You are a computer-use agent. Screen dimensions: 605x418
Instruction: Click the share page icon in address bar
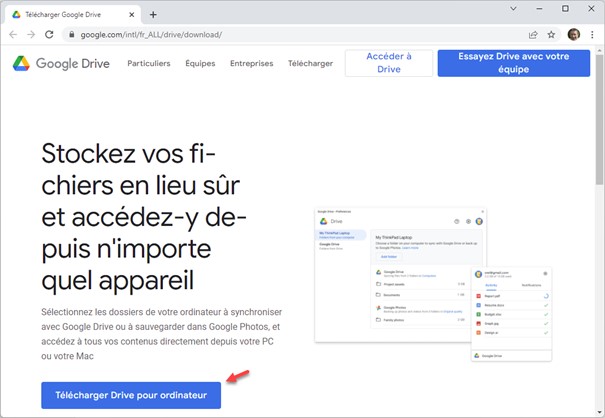tap(533, 34)
